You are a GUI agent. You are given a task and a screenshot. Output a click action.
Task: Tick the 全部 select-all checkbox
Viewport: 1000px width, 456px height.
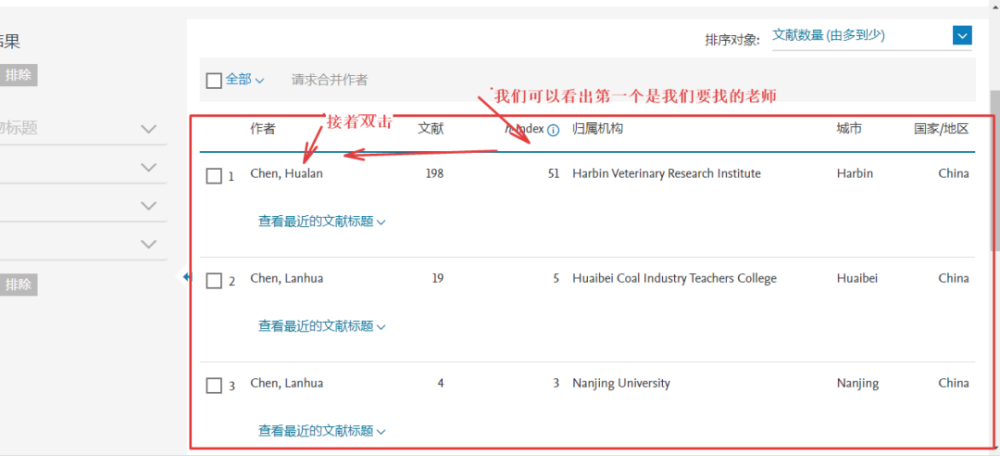[x=214, y=80]
